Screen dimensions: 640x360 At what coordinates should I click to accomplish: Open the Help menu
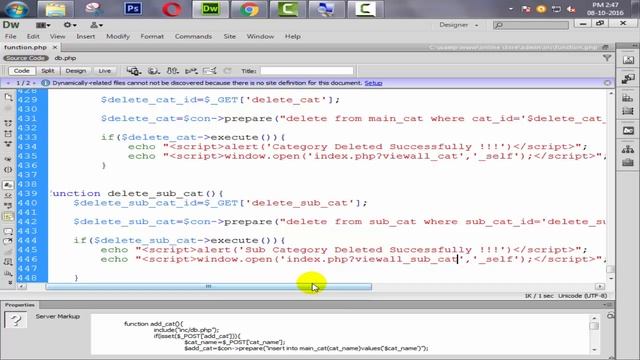coord(293,36)
